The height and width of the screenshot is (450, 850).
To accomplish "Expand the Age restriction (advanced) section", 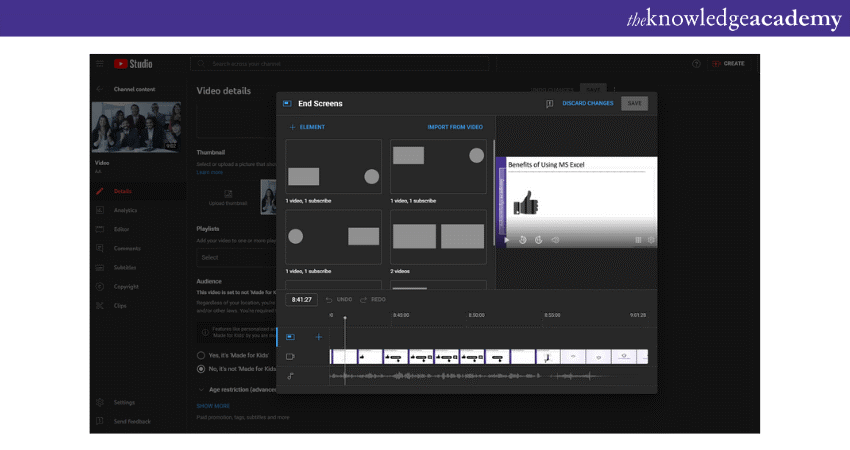I will (x=201, y=389).
